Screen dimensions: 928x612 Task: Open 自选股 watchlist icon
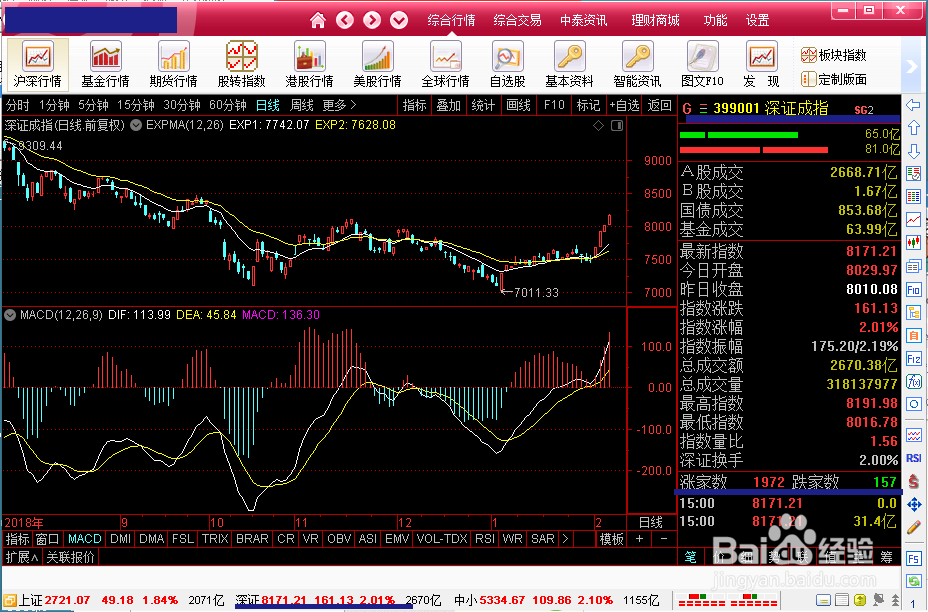pyautogui.click(x=507, y=64)
